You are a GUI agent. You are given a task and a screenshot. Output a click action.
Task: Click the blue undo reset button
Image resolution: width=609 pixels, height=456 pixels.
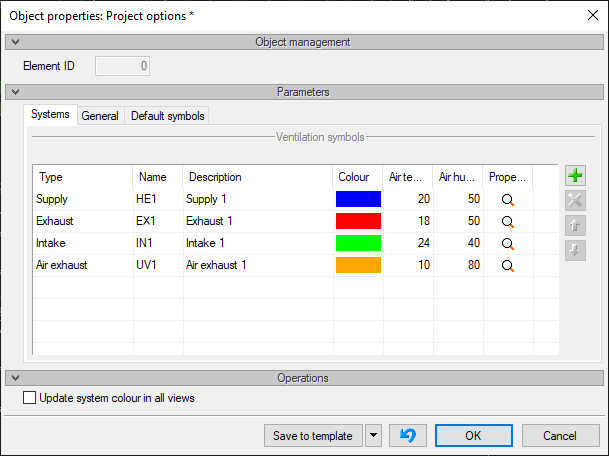click(x=408, y=435)
